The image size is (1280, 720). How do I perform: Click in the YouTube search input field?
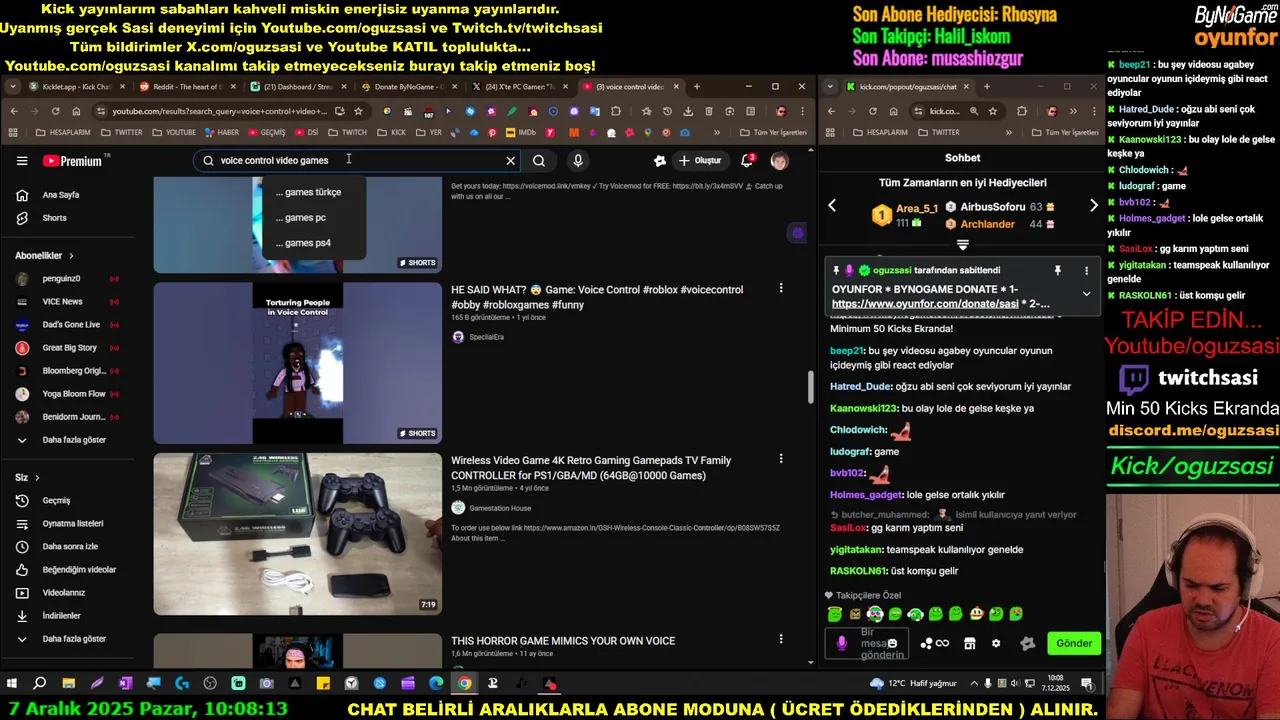pyautogui.click(x=355, y=160)
